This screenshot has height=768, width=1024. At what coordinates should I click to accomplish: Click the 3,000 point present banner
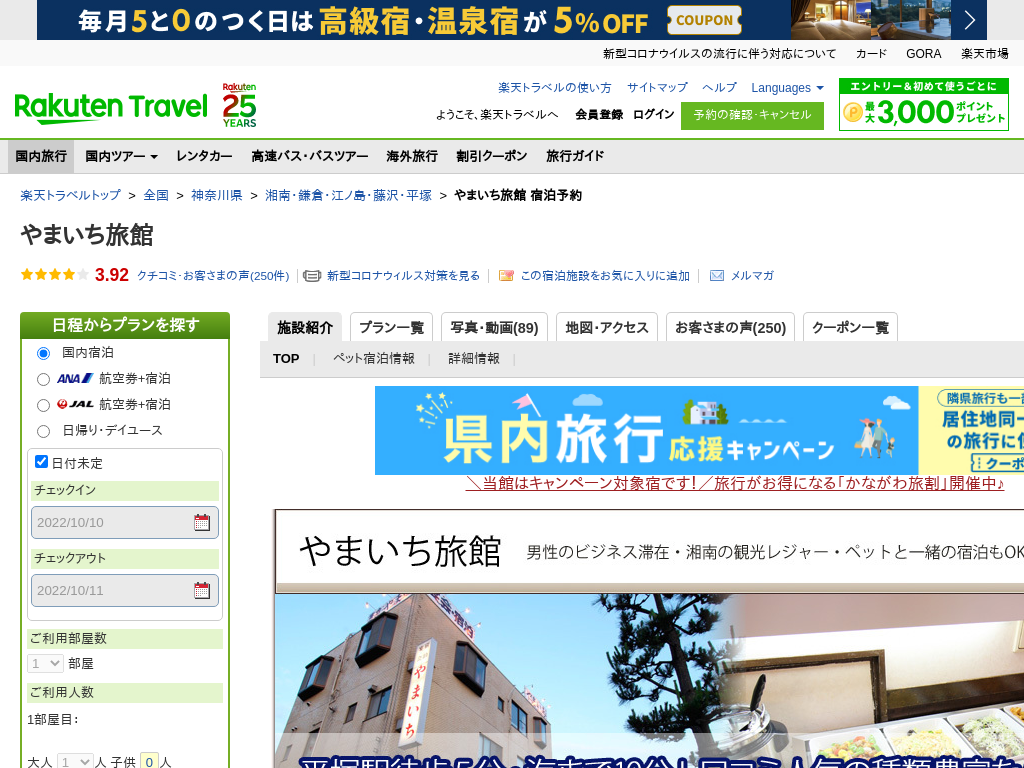point(923,104)
